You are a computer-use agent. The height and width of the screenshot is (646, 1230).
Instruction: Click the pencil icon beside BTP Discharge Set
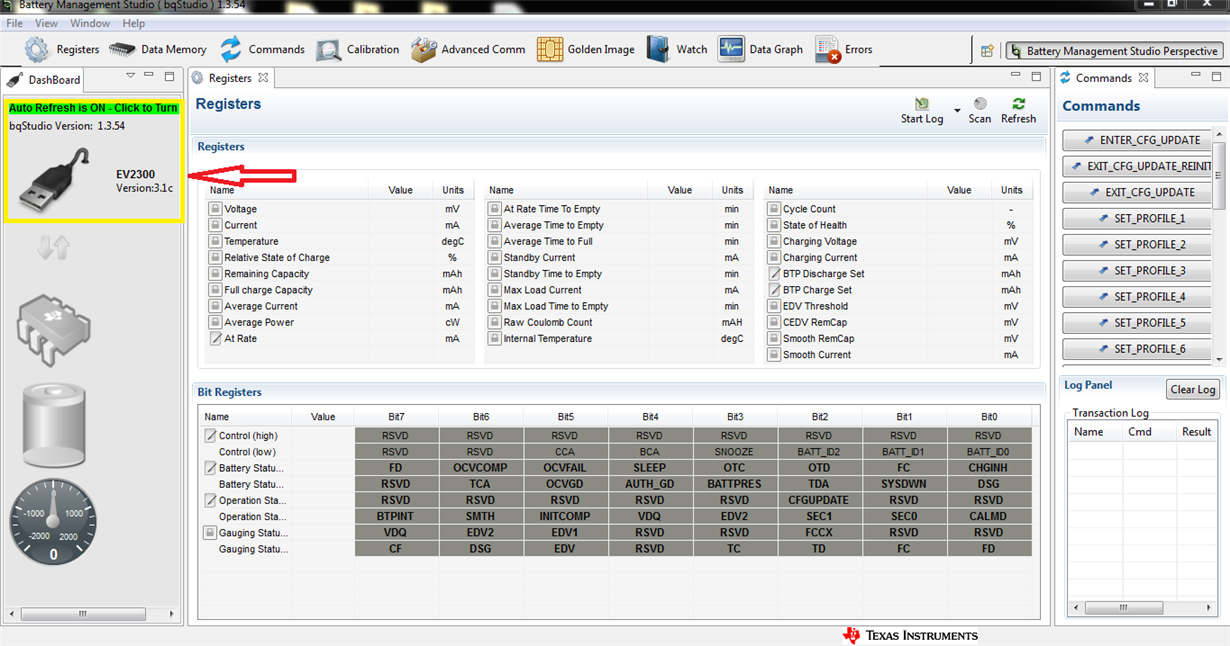(x=774, y=274)
